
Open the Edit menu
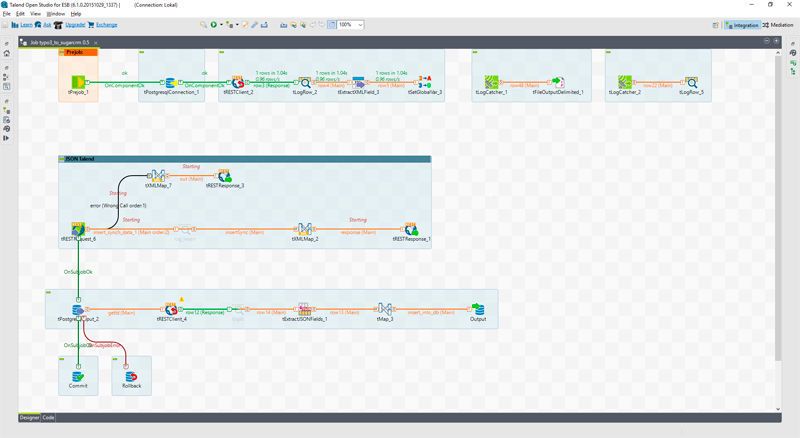click(x=20, y=14)
